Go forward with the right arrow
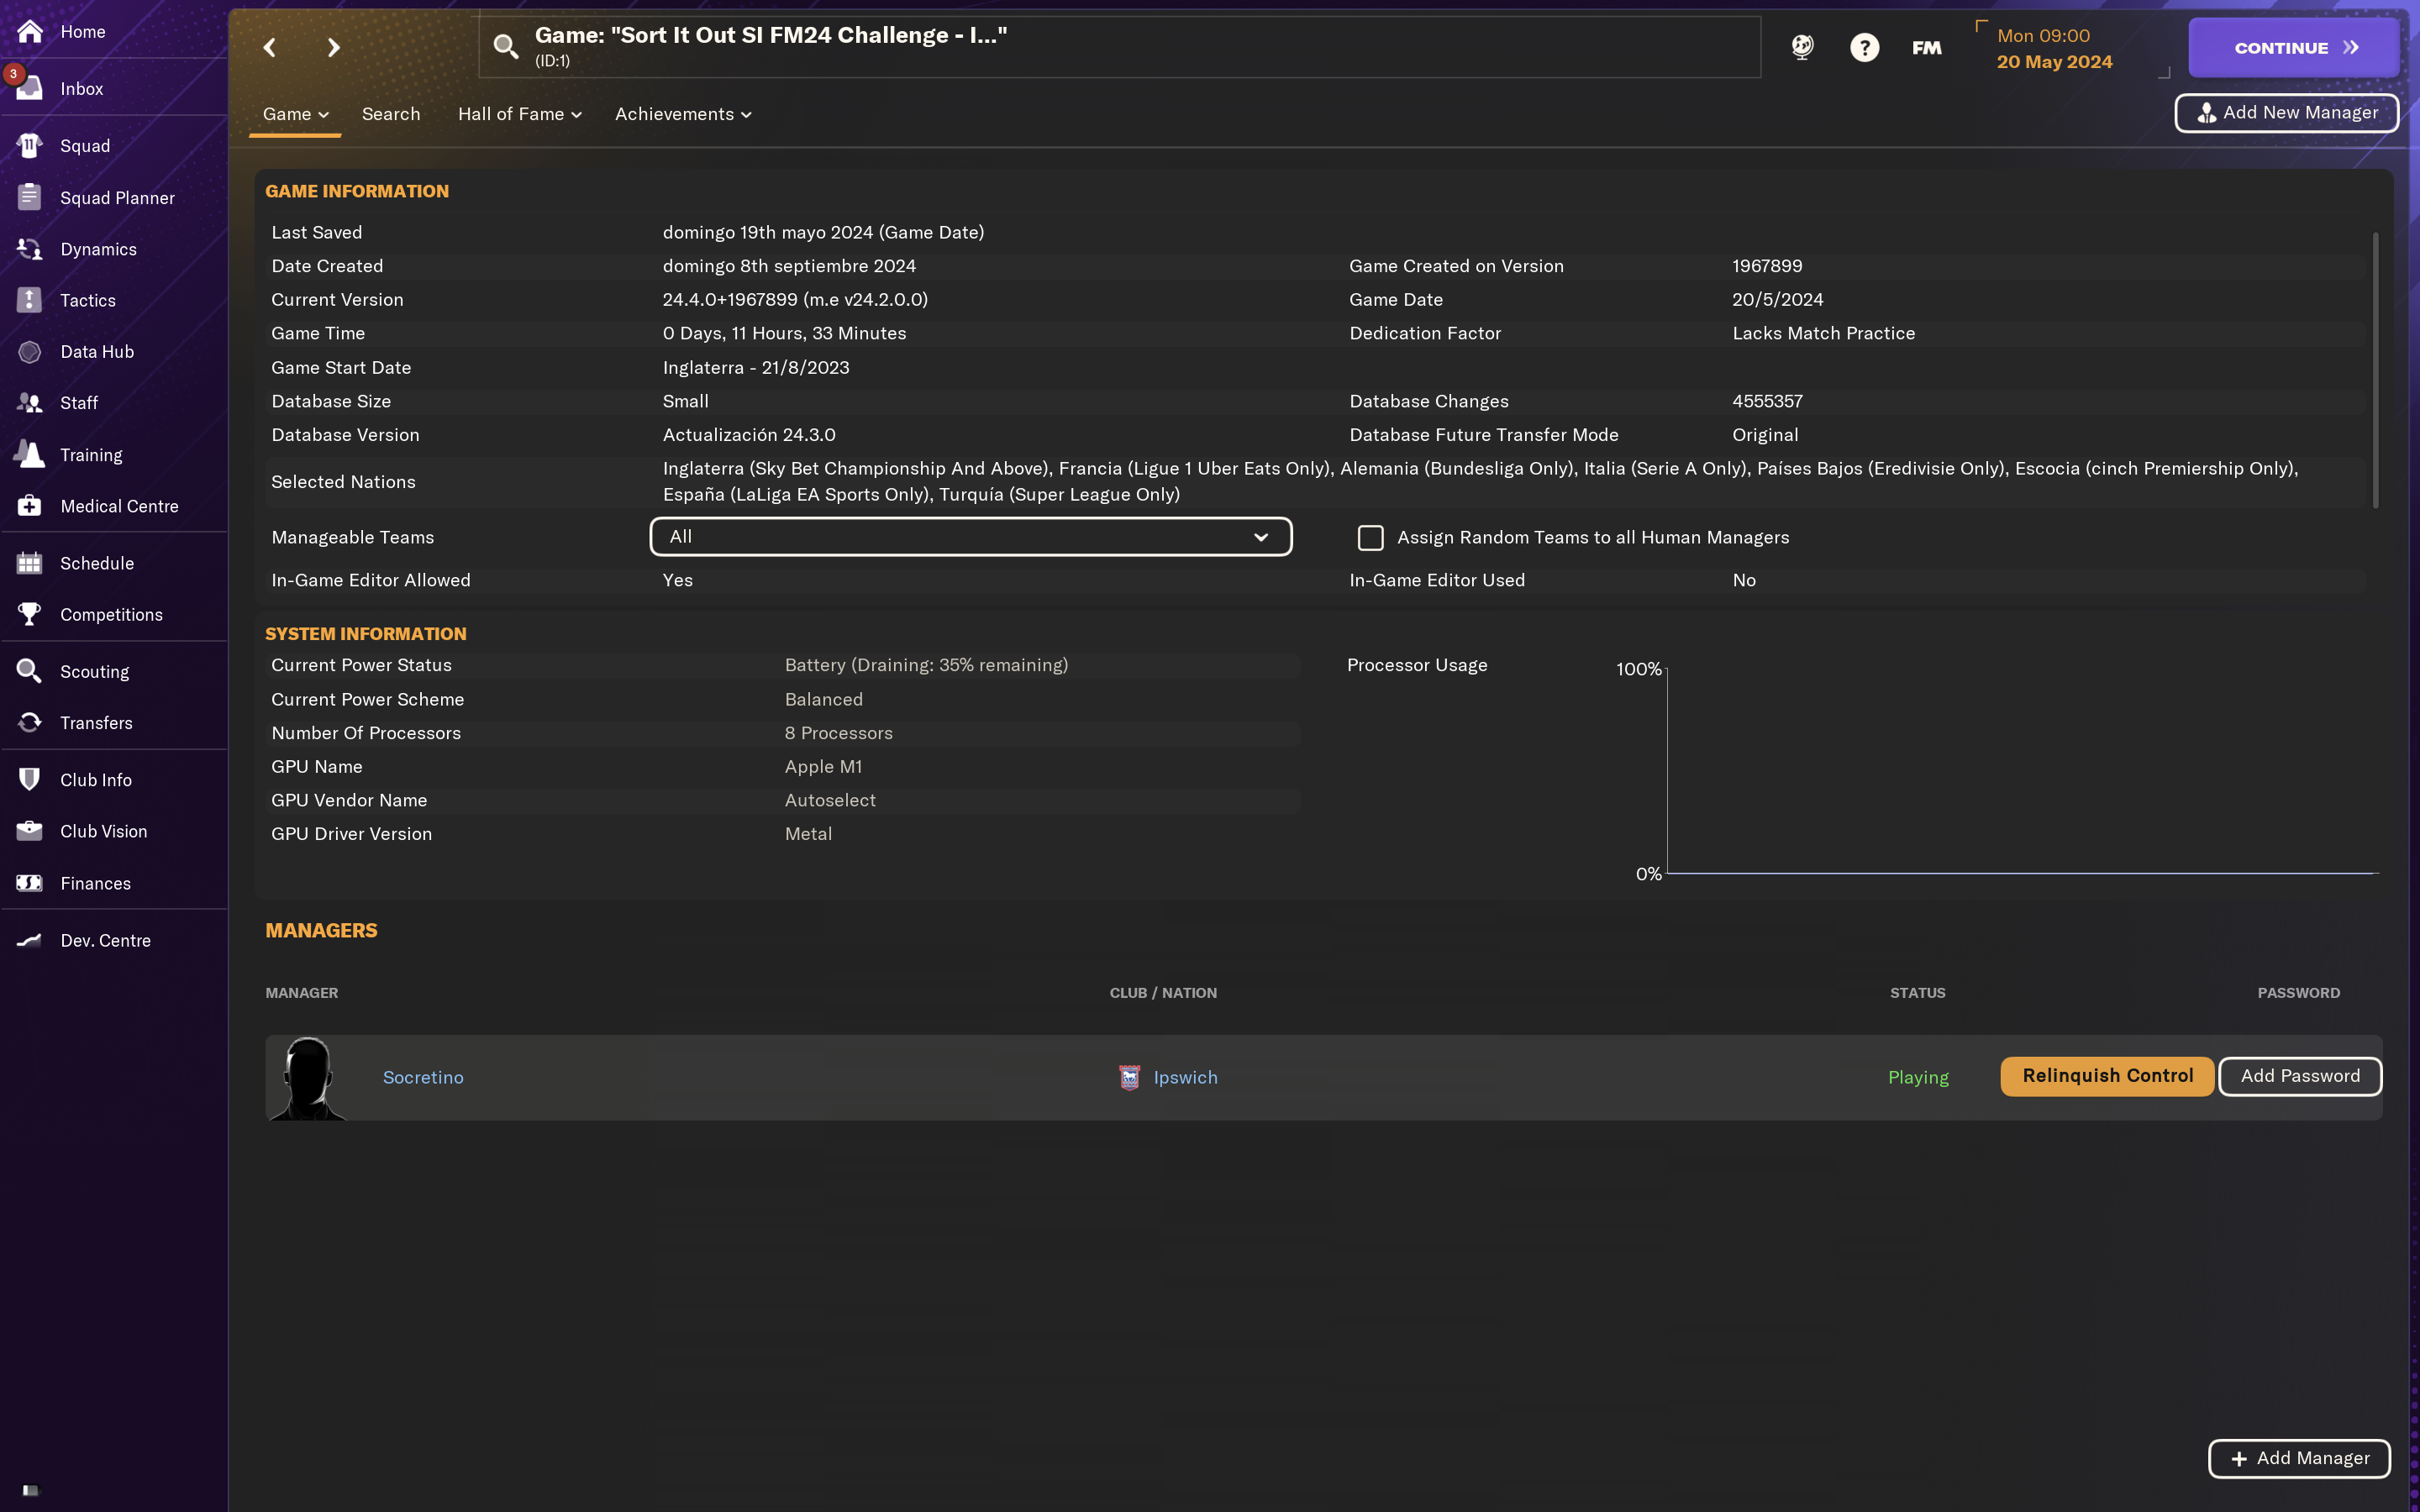Image resolution: width=2420 pixels, height=1512 pixels. click(x=334, y=47)
